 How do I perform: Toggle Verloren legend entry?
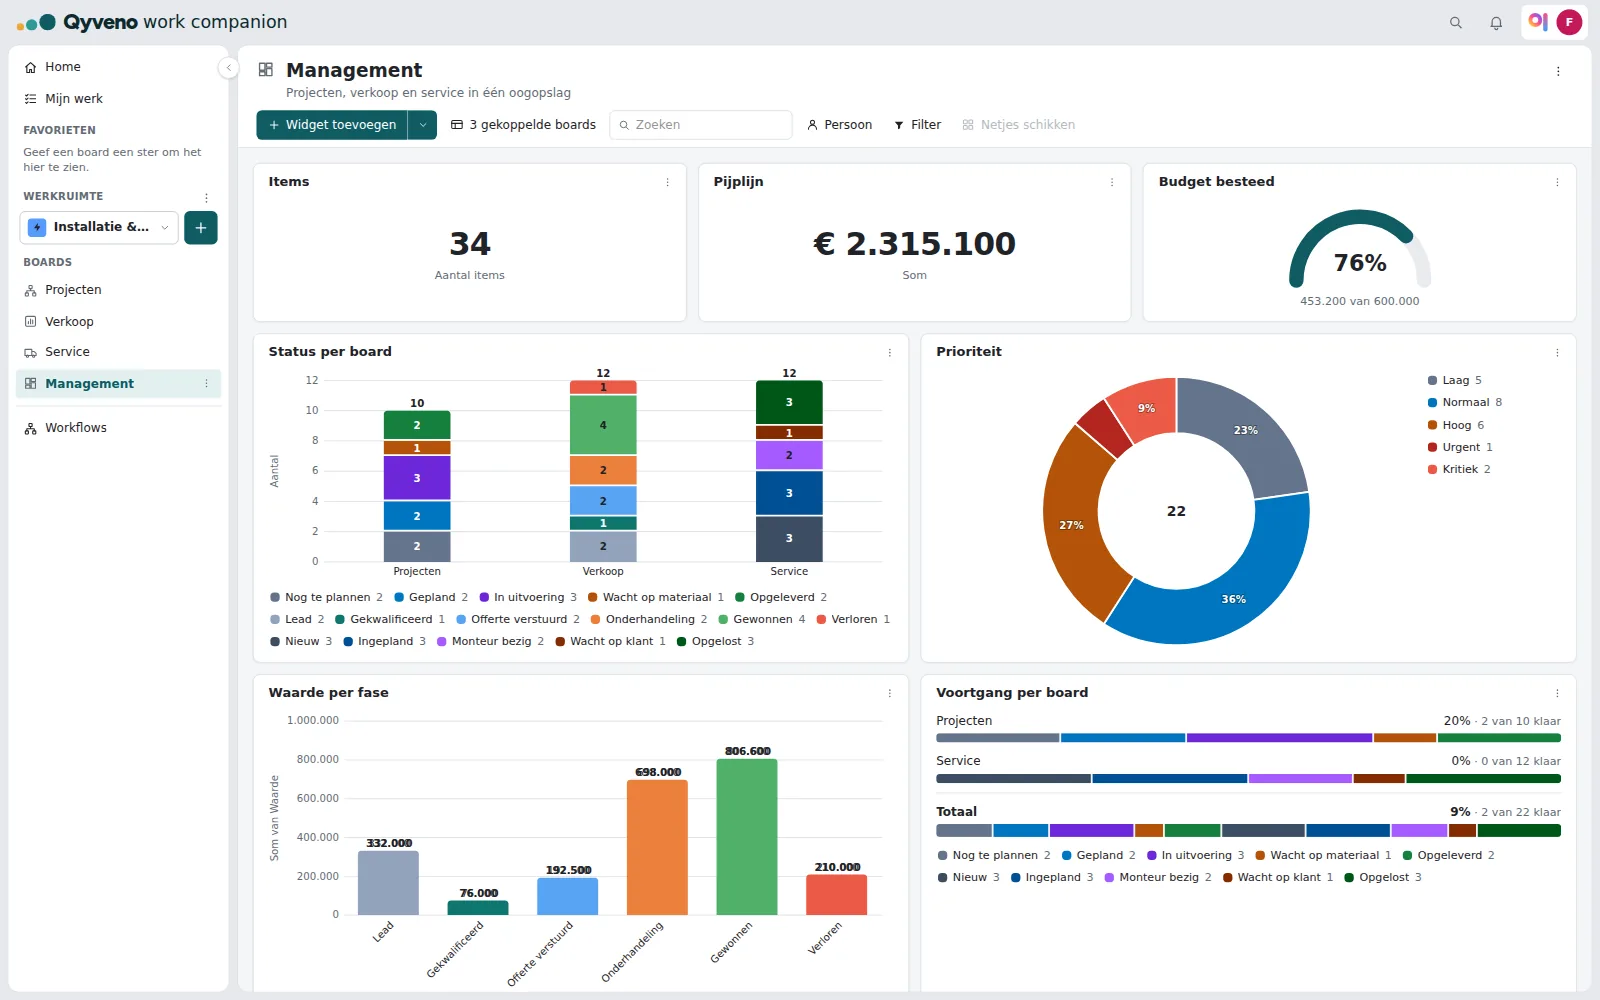pos(853,620)
